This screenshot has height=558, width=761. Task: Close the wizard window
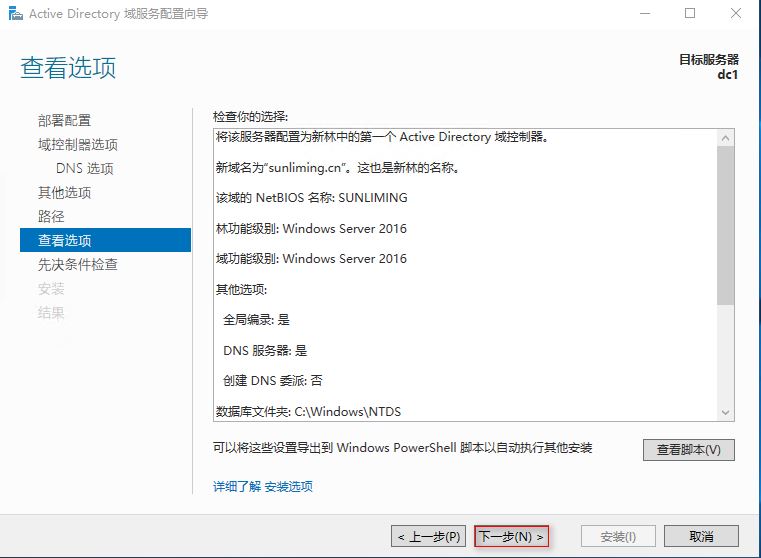736,14
